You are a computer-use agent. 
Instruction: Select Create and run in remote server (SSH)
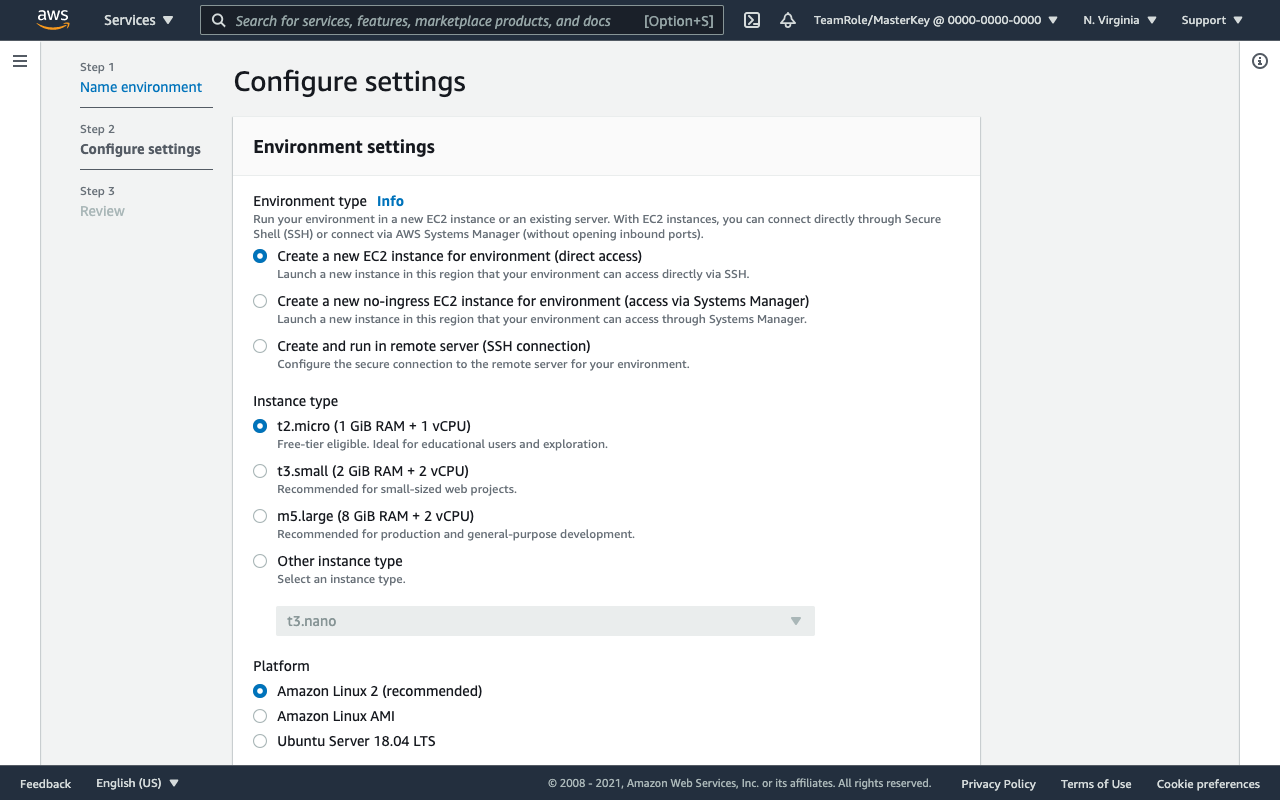(x=260, y=346)
